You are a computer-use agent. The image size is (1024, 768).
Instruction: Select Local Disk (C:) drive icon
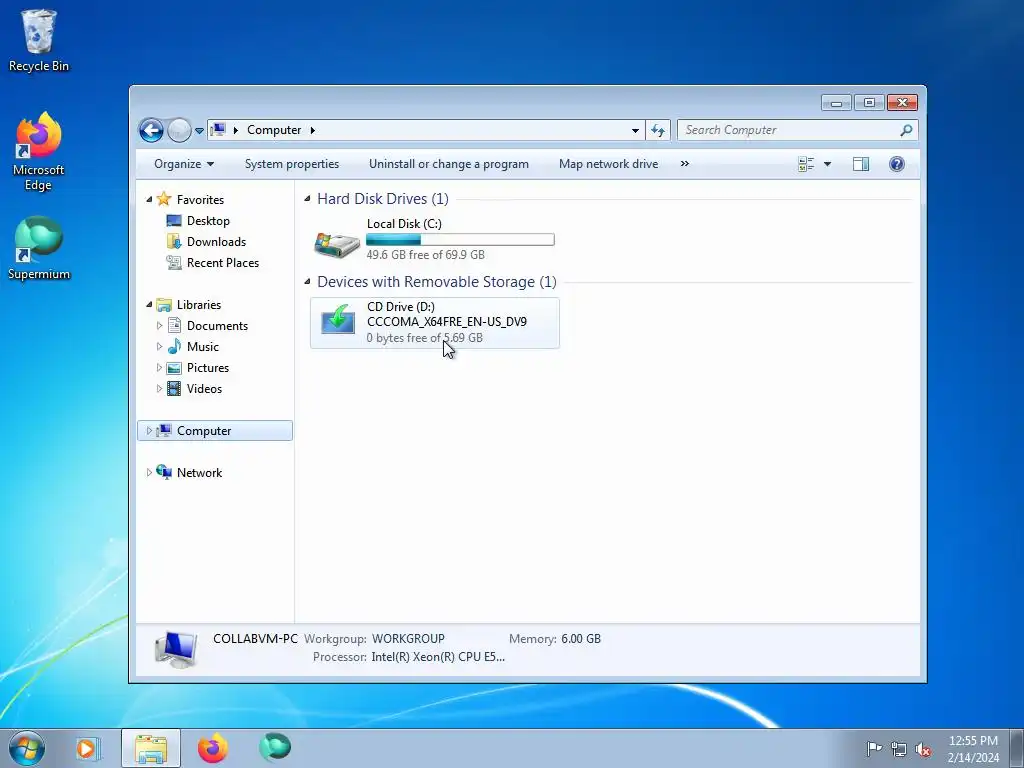pyautogui.click(x=337, y=244)
